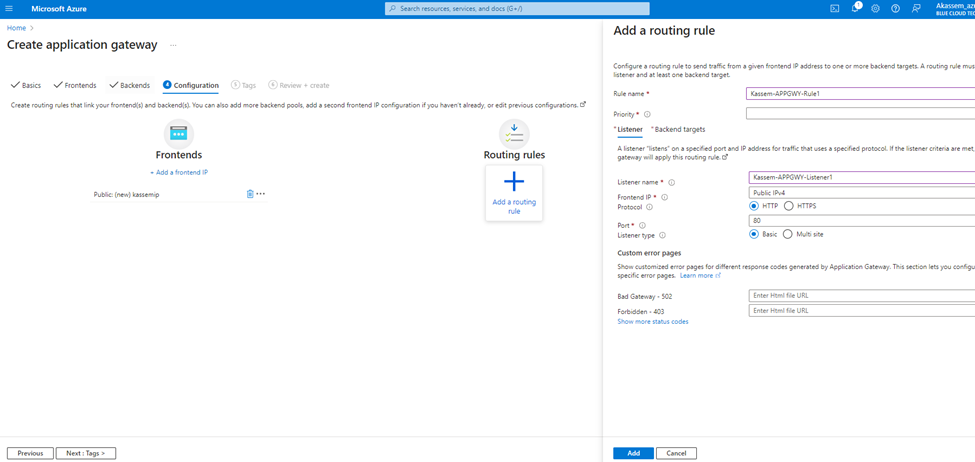
Task: Go to the Basics tab
Action: click(x=26, y=85)
